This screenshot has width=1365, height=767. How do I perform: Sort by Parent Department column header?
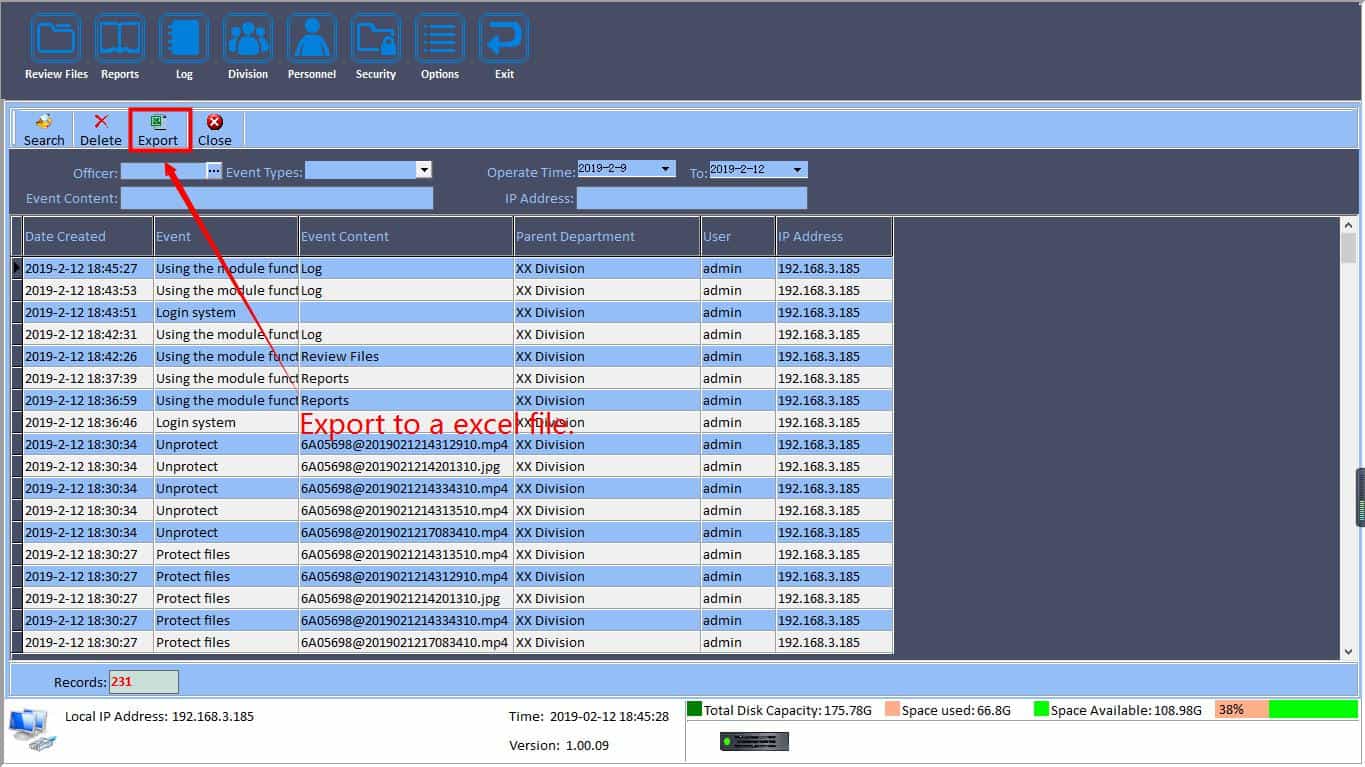(x=607, y=237)
